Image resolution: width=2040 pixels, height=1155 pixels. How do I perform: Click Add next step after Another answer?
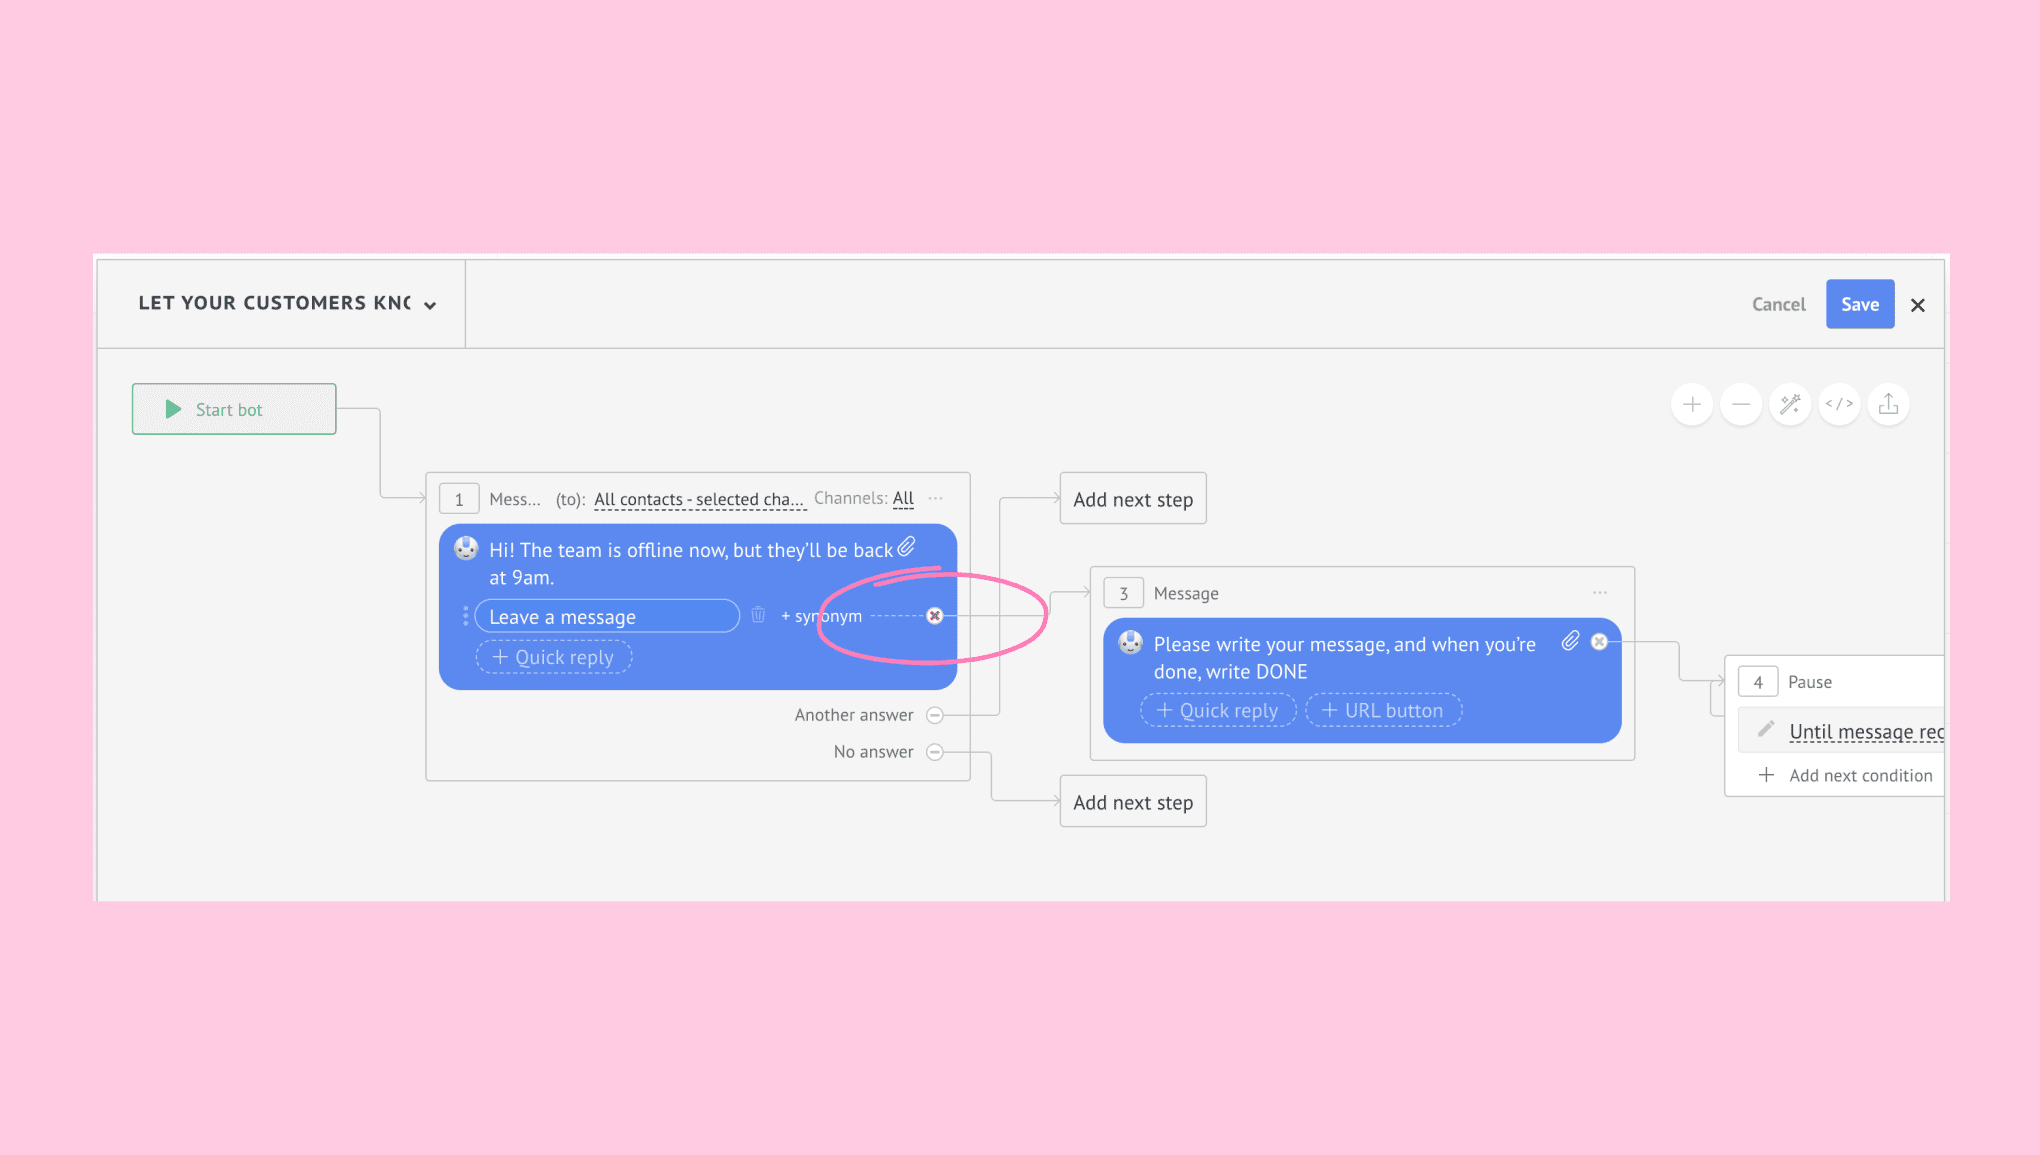pos(1133,498)
